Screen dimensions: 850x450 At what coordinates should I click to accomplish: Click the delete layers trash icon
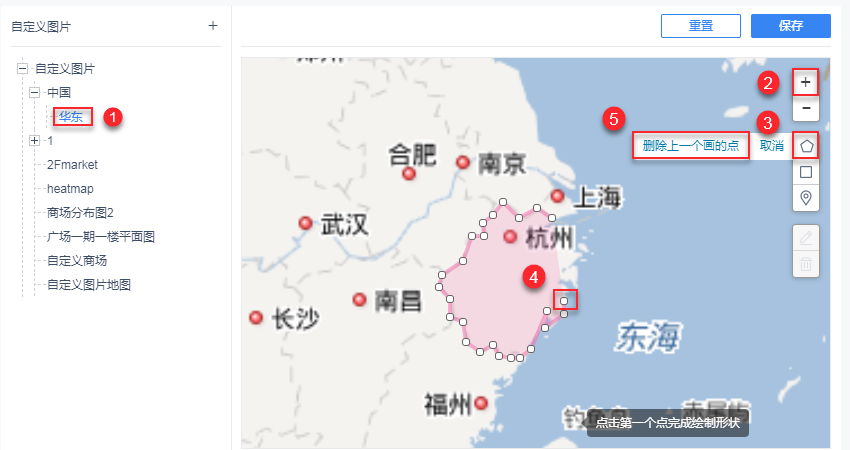(x=806, y=264)
